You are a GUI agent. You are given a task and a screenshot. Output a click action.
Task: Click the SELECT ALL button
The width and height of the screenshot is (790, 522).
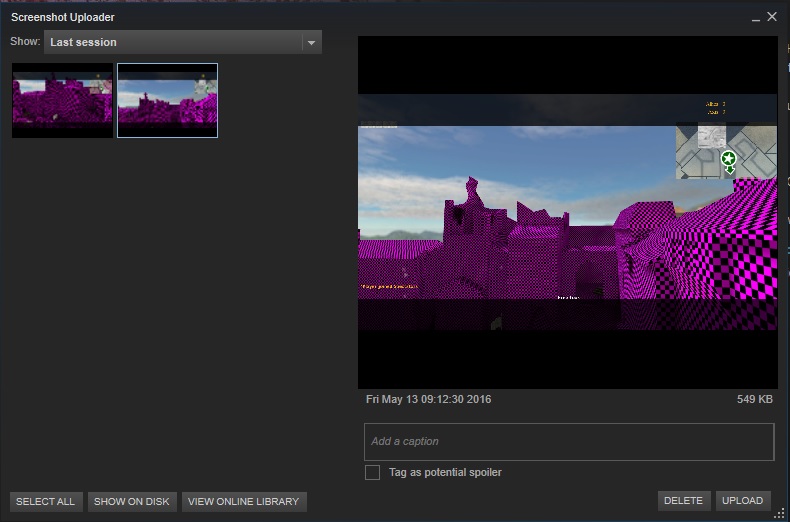(x=46, y=502)
